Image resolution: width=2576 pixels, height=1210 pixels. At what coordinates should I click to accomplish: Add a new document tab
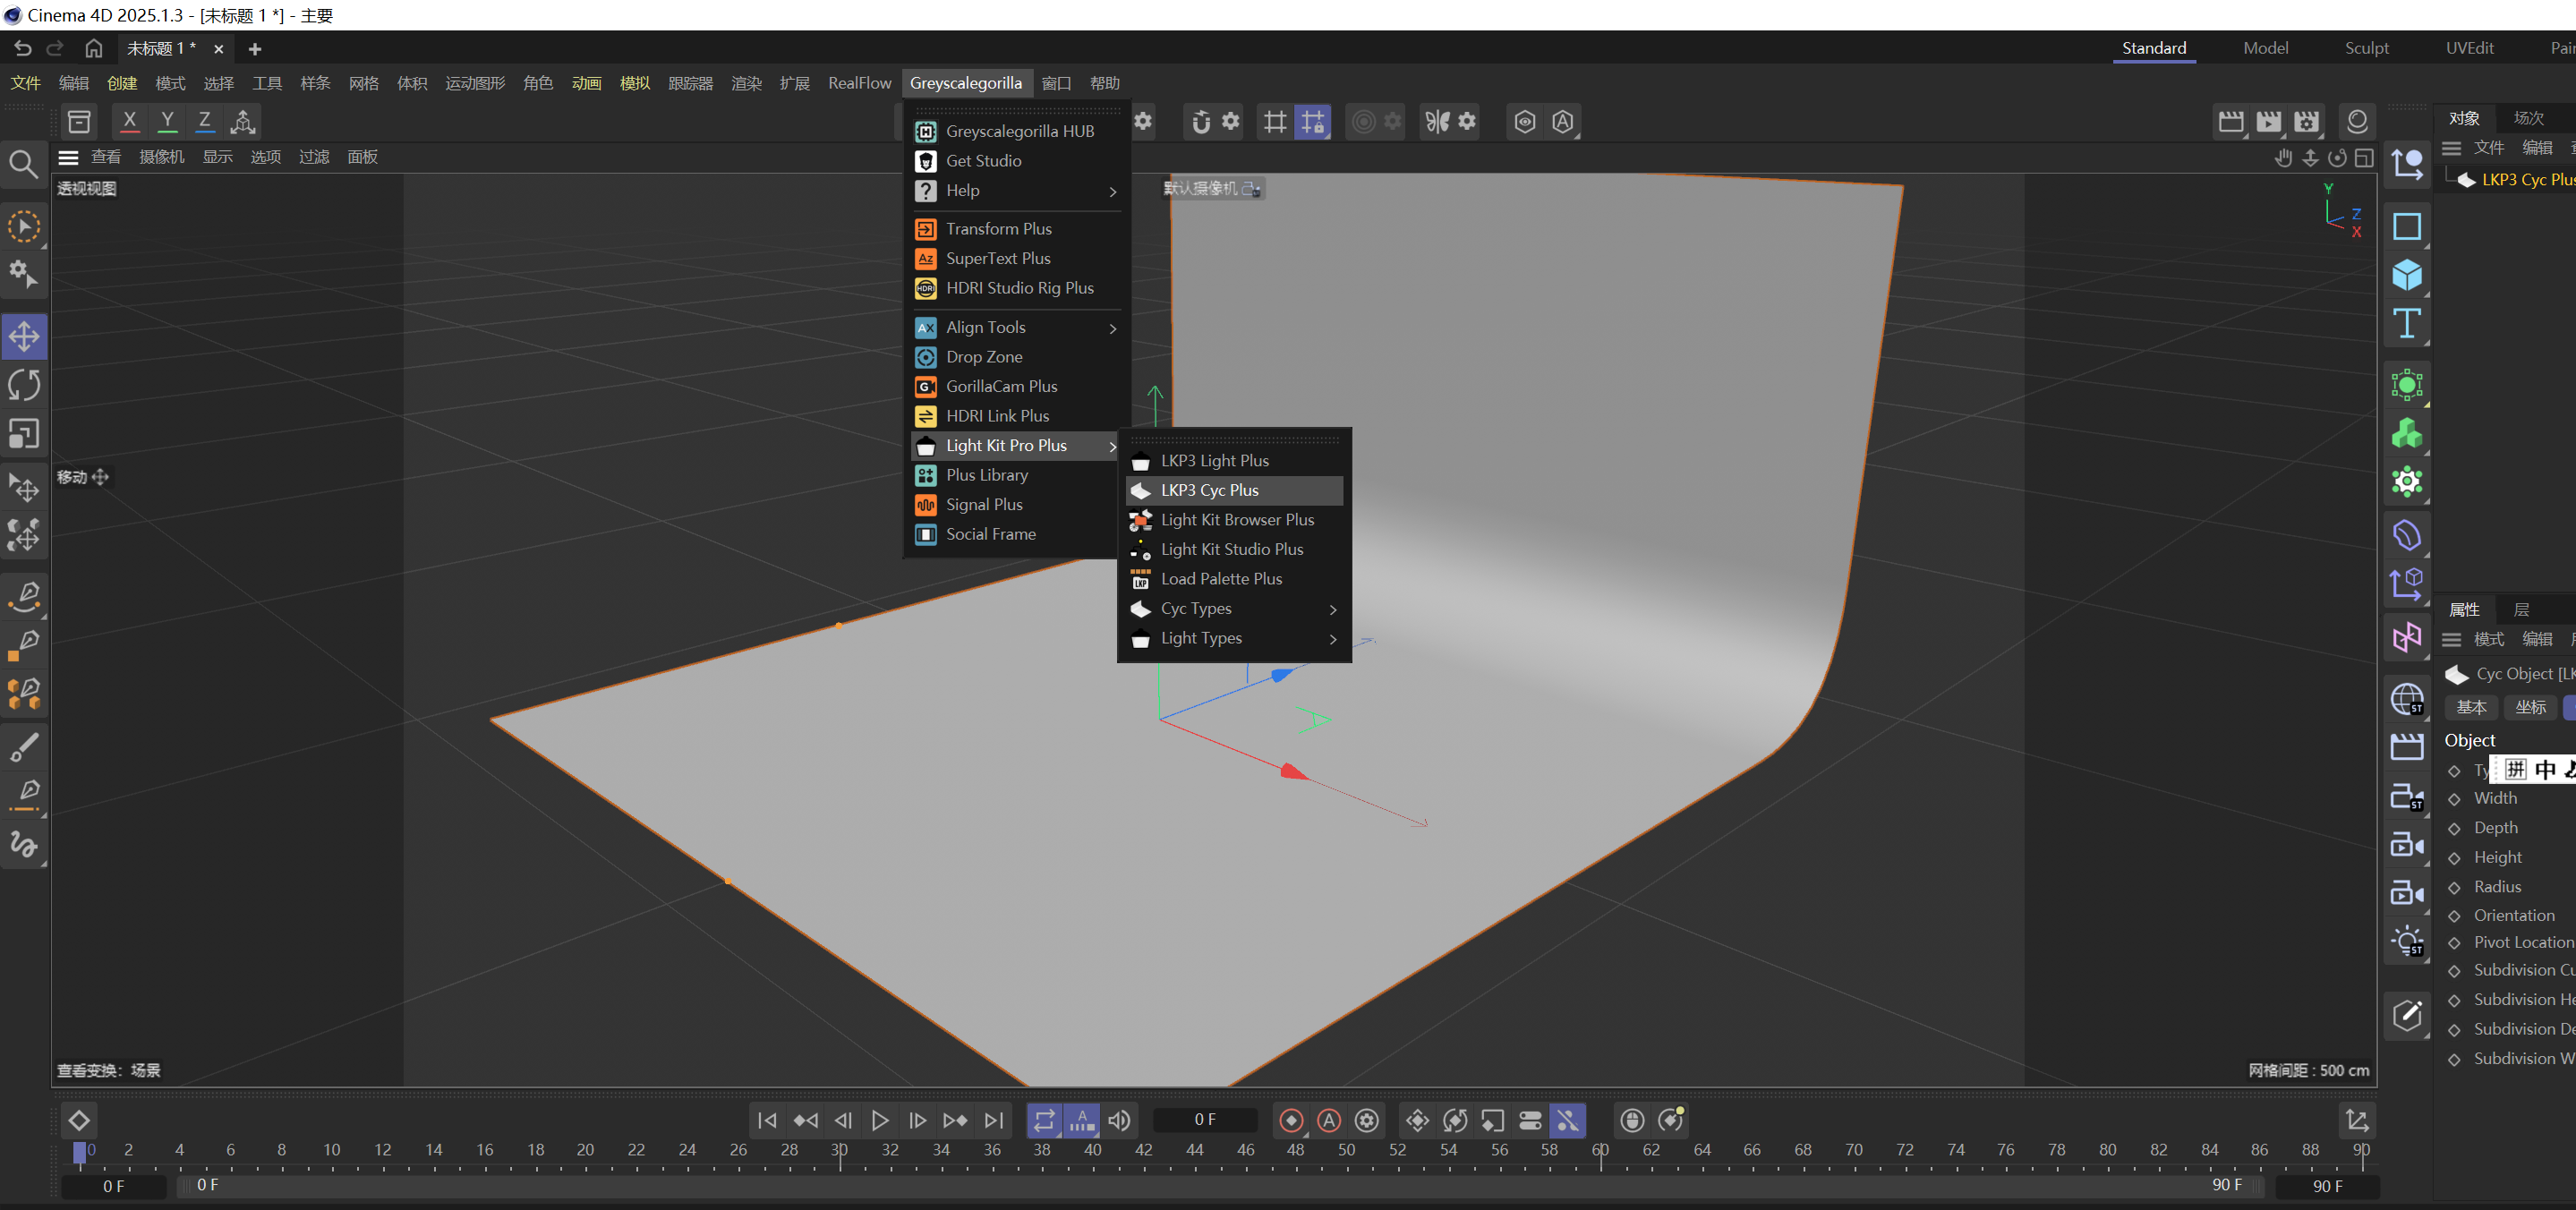[254, 49]
